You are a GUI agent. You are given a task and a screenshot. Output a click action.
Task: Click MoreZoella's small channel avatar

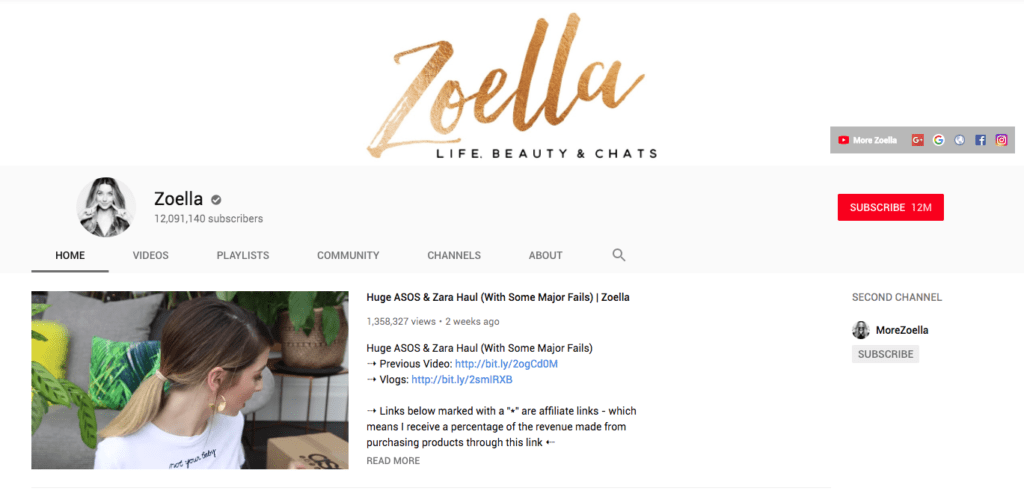point(861,330)
